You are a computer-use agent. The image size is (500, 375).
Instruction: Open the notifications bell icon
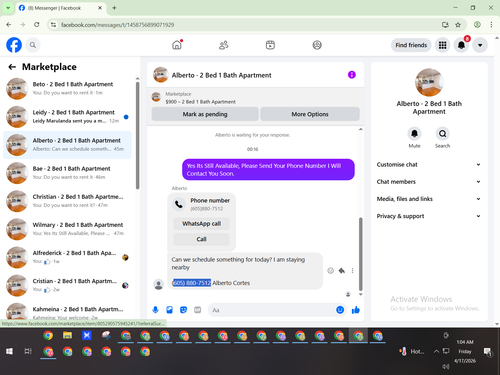461,45
